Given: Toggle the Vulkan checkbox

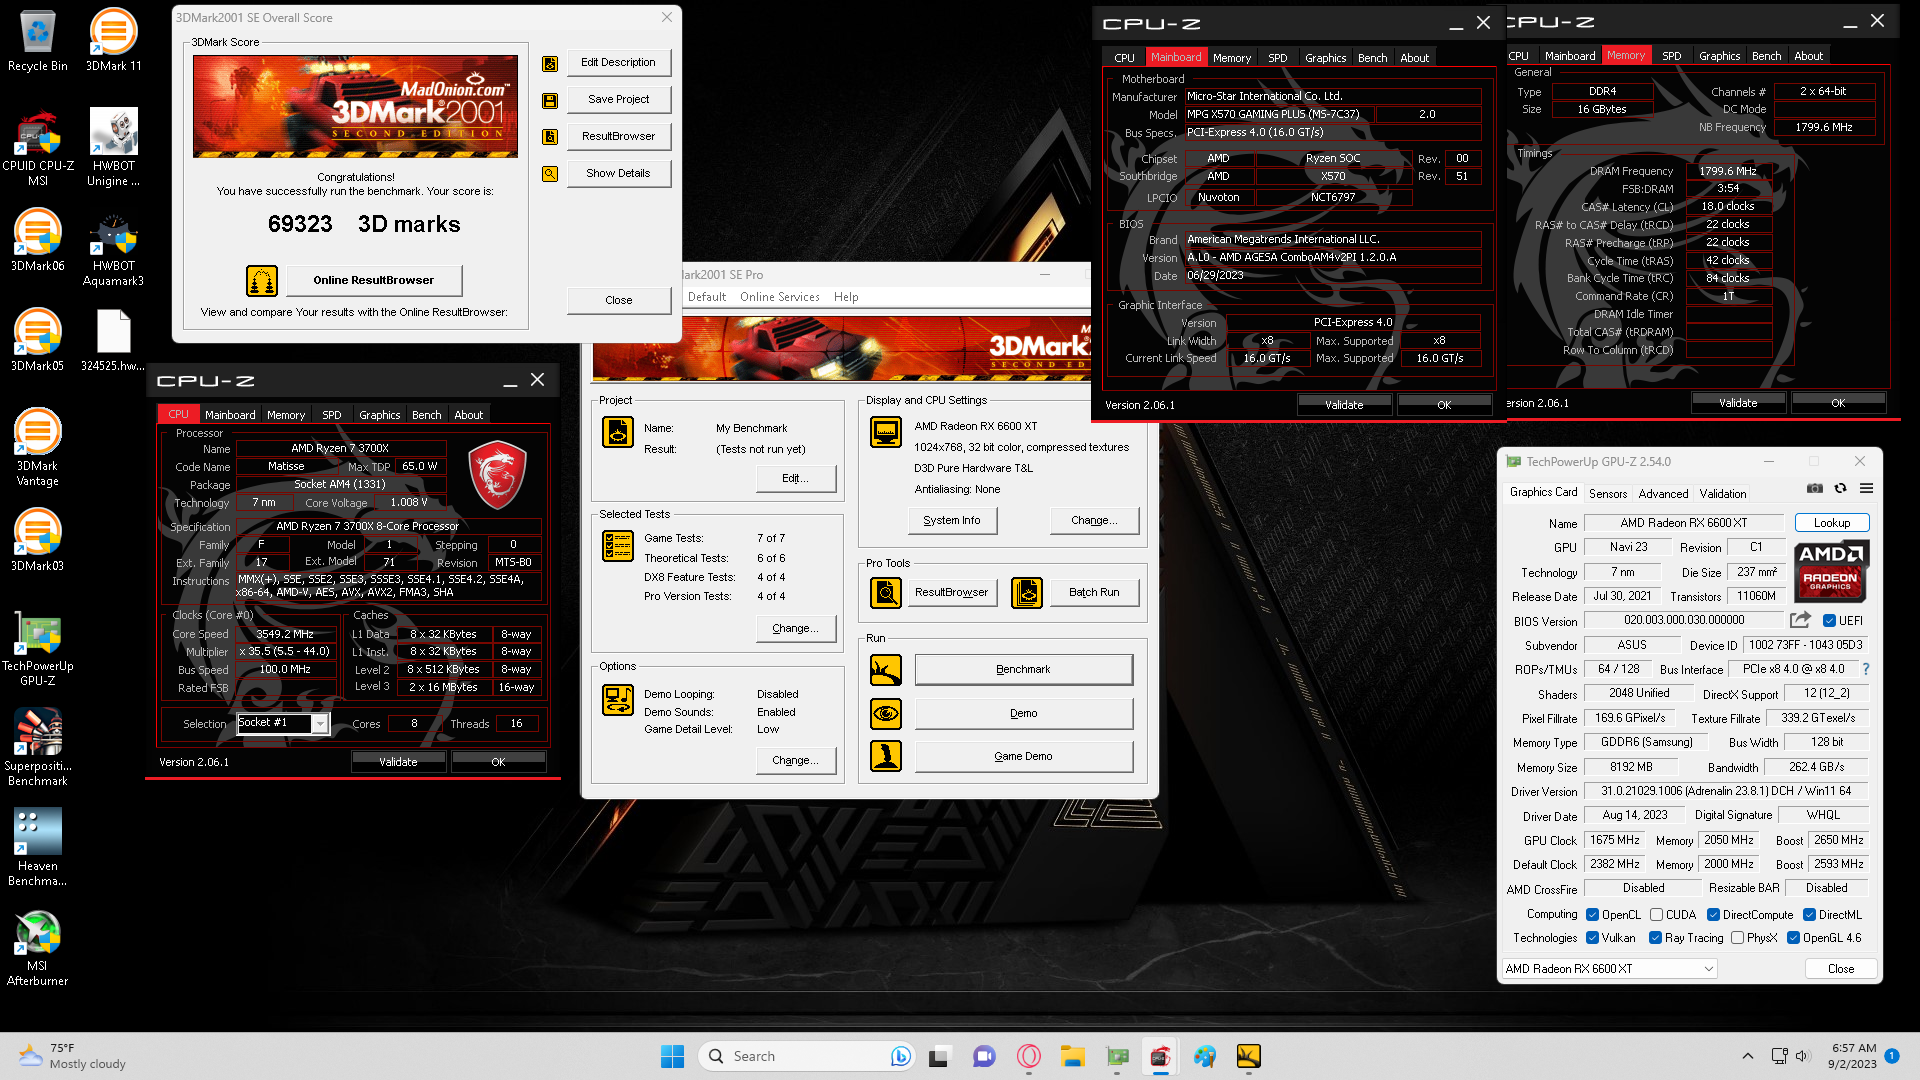Looking at the screenshot, I should pos(1592,938).
